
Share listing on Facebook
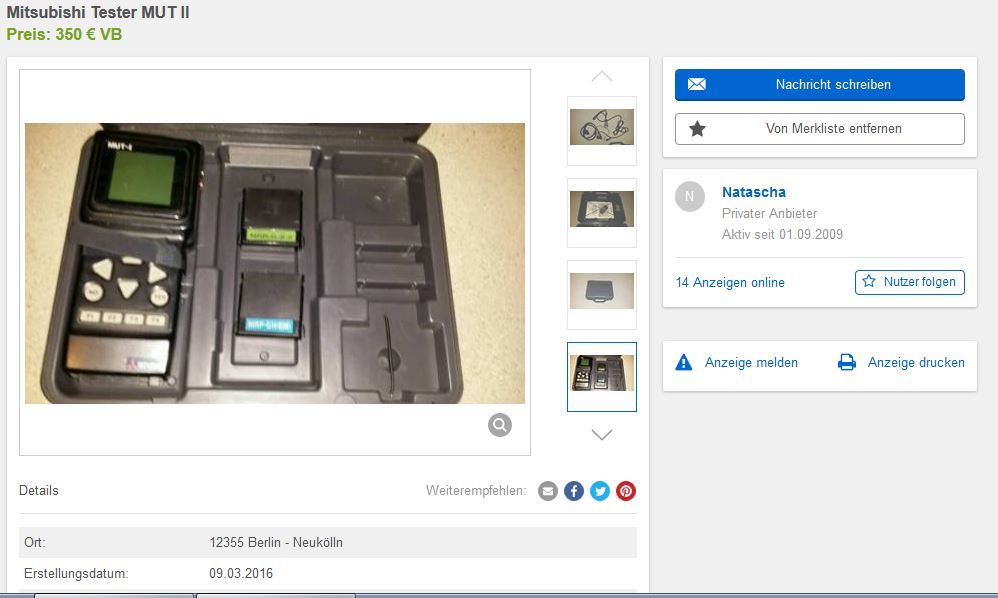pyautogui.click(x=574, y=491)
